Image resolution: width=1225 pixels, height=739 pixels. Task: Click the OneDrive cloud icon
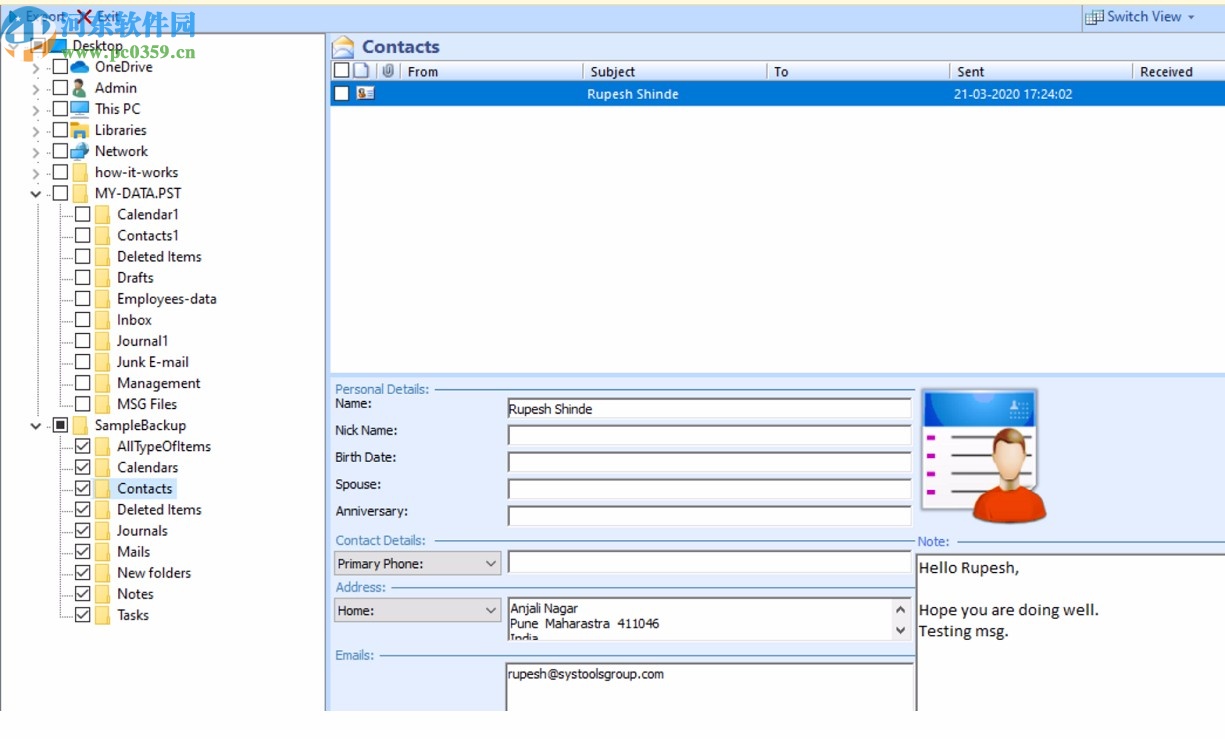(80, 67)
